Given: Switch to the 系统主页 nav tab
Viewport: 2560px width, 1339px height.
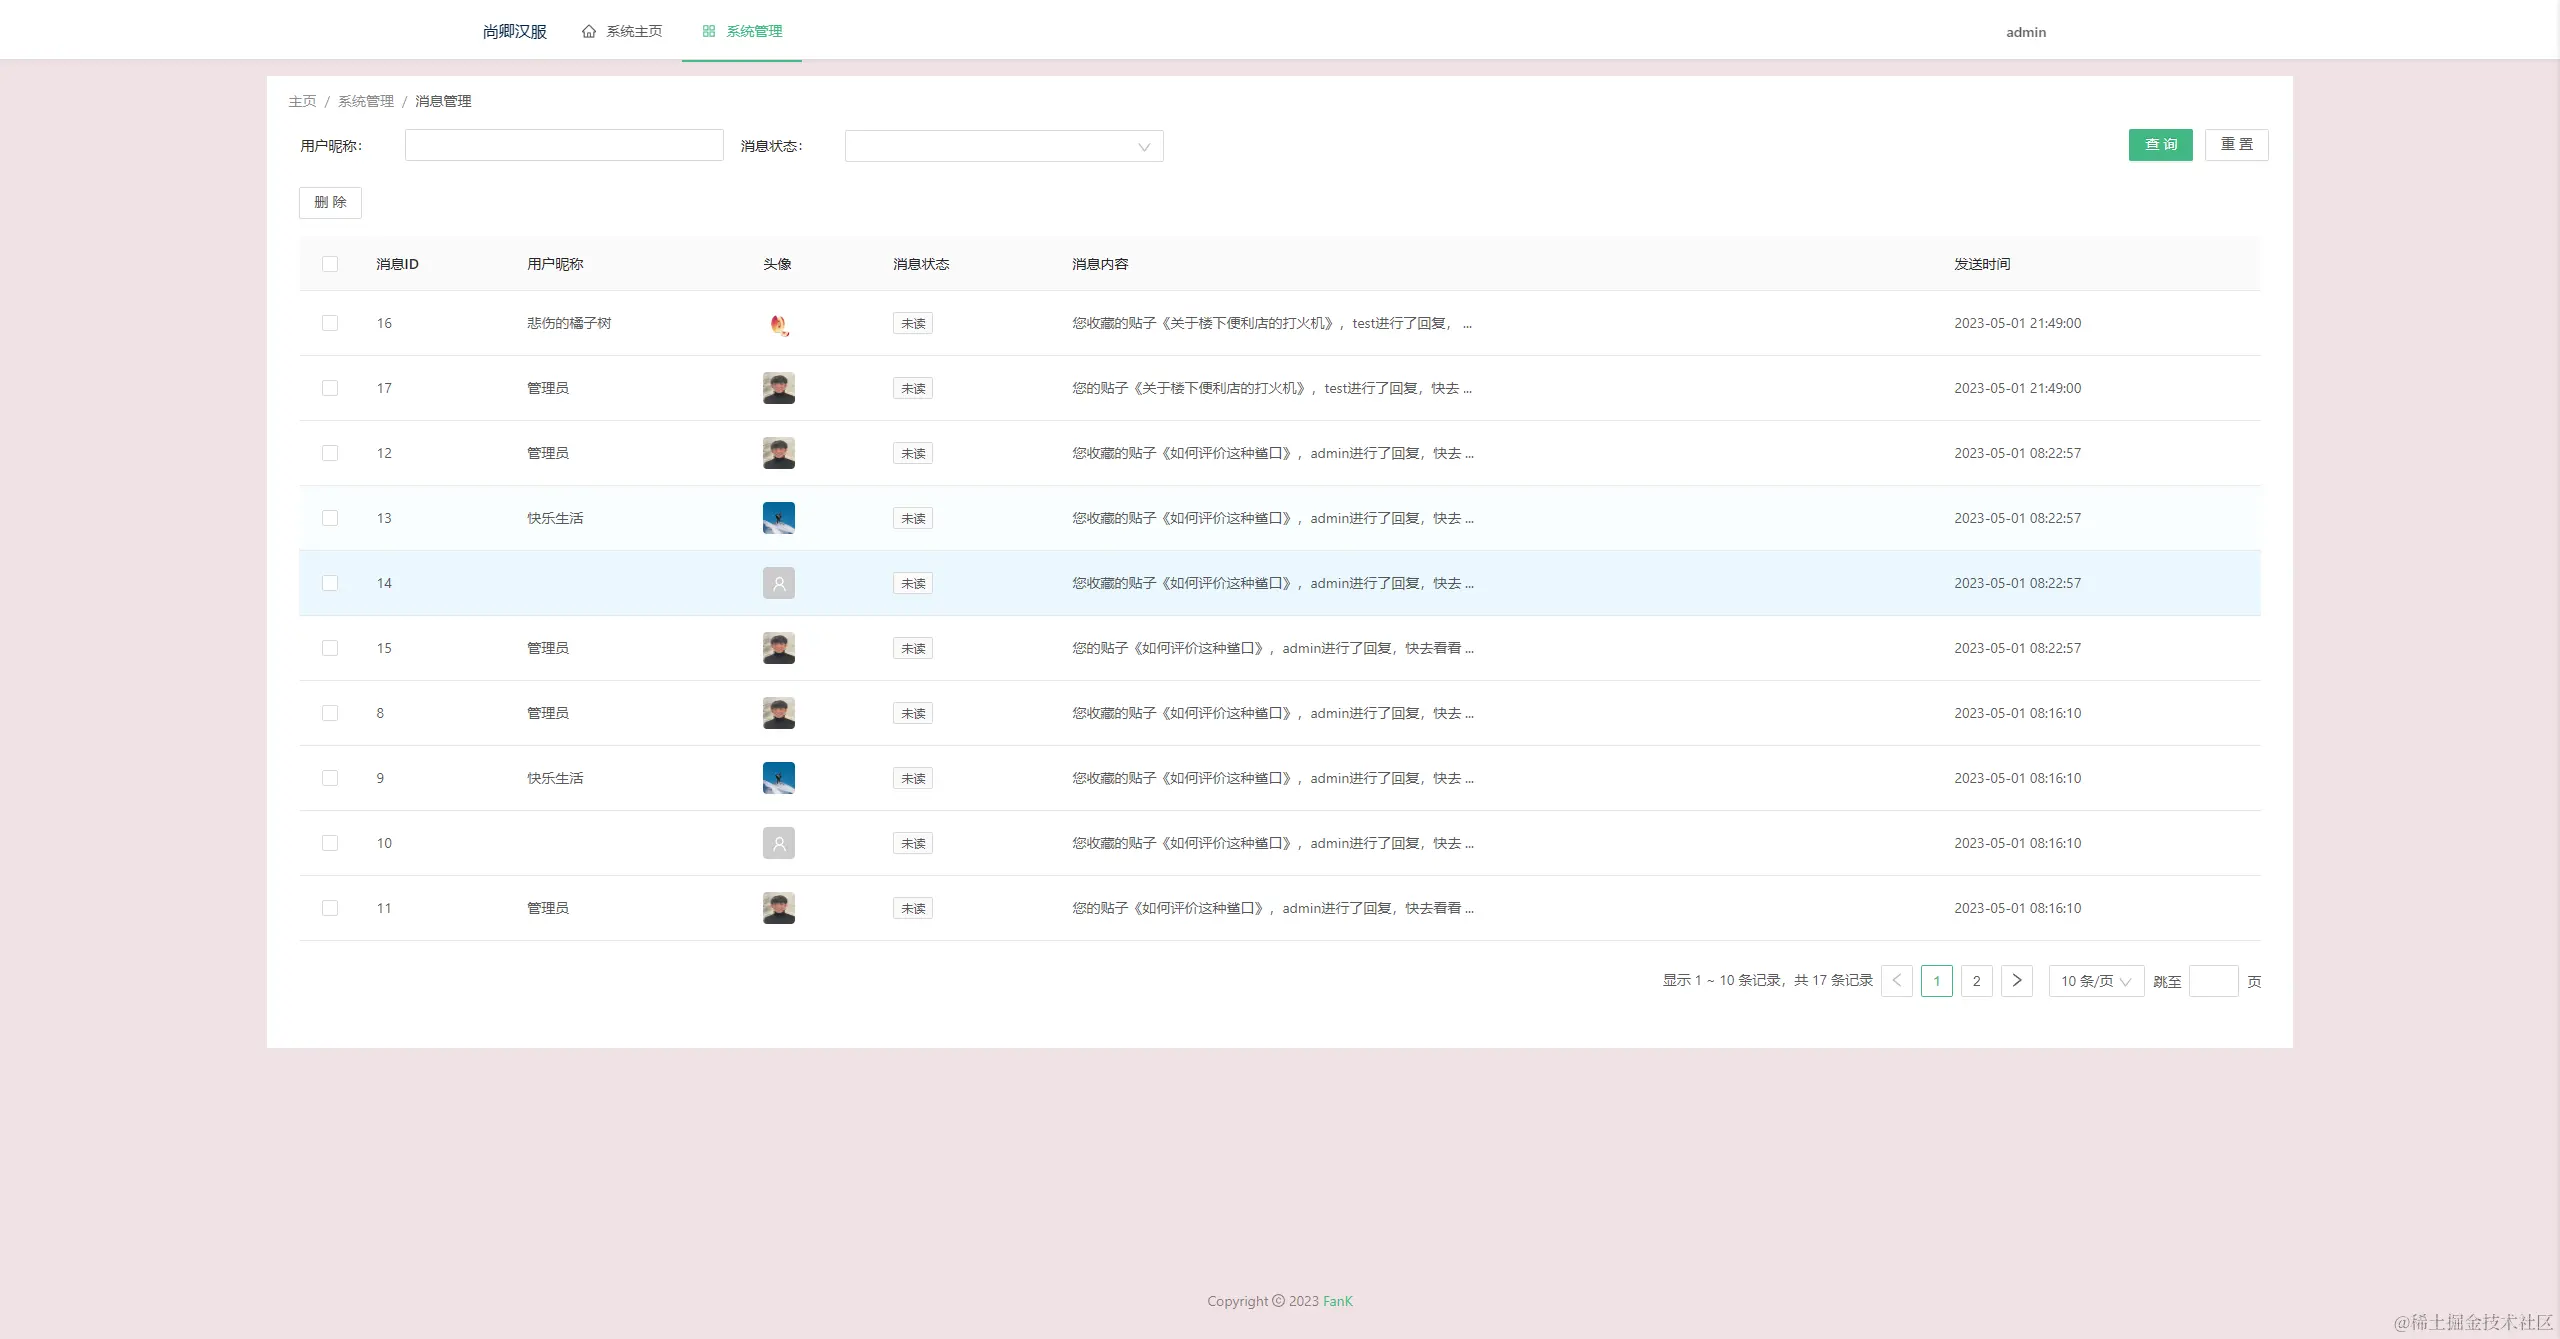Looking at the screenshot, I should click(622, 32).
